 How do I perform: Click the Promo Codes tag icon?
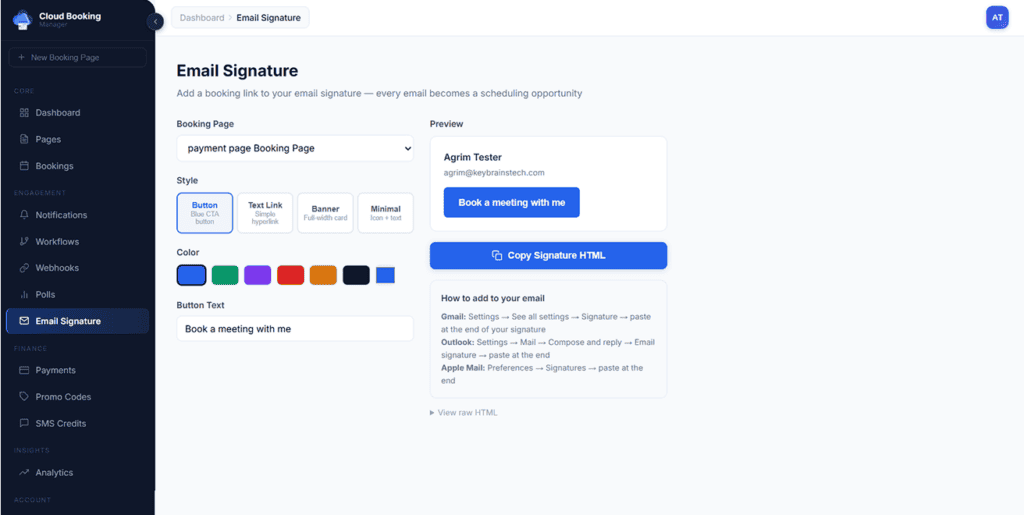pos(24,397)
